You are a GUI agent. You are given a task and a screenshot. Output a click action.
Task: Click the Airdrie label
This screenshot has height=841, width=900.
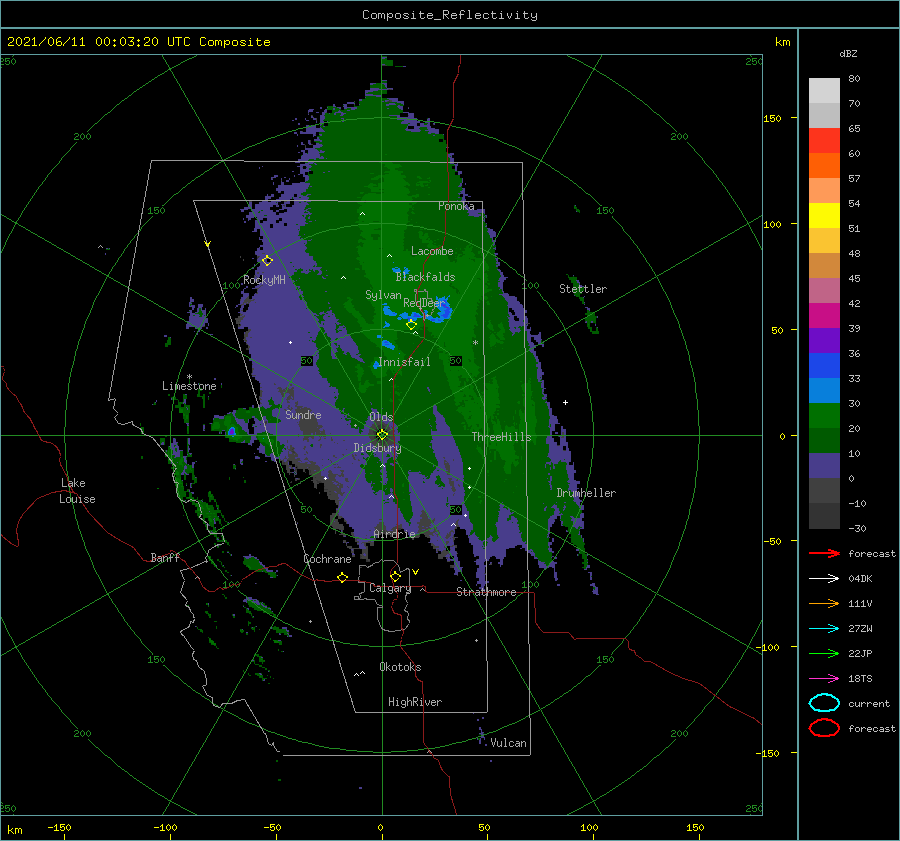(394, 534)
